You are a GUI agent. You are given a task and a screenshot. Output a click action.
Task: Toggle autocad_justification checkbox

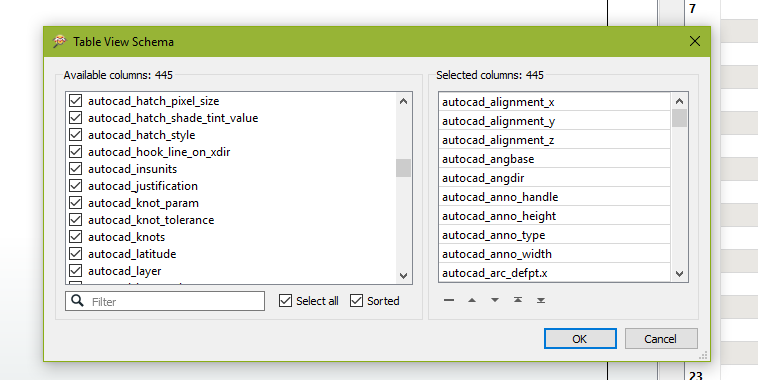(x=75, y=186)
